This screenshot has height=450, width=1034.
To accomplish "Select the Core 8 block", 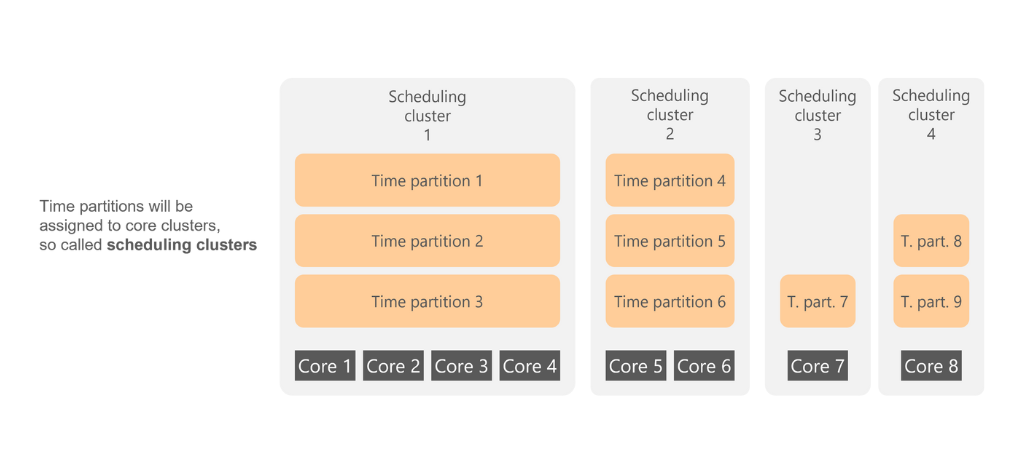I will pyautogui.click(x=931, y=366).
